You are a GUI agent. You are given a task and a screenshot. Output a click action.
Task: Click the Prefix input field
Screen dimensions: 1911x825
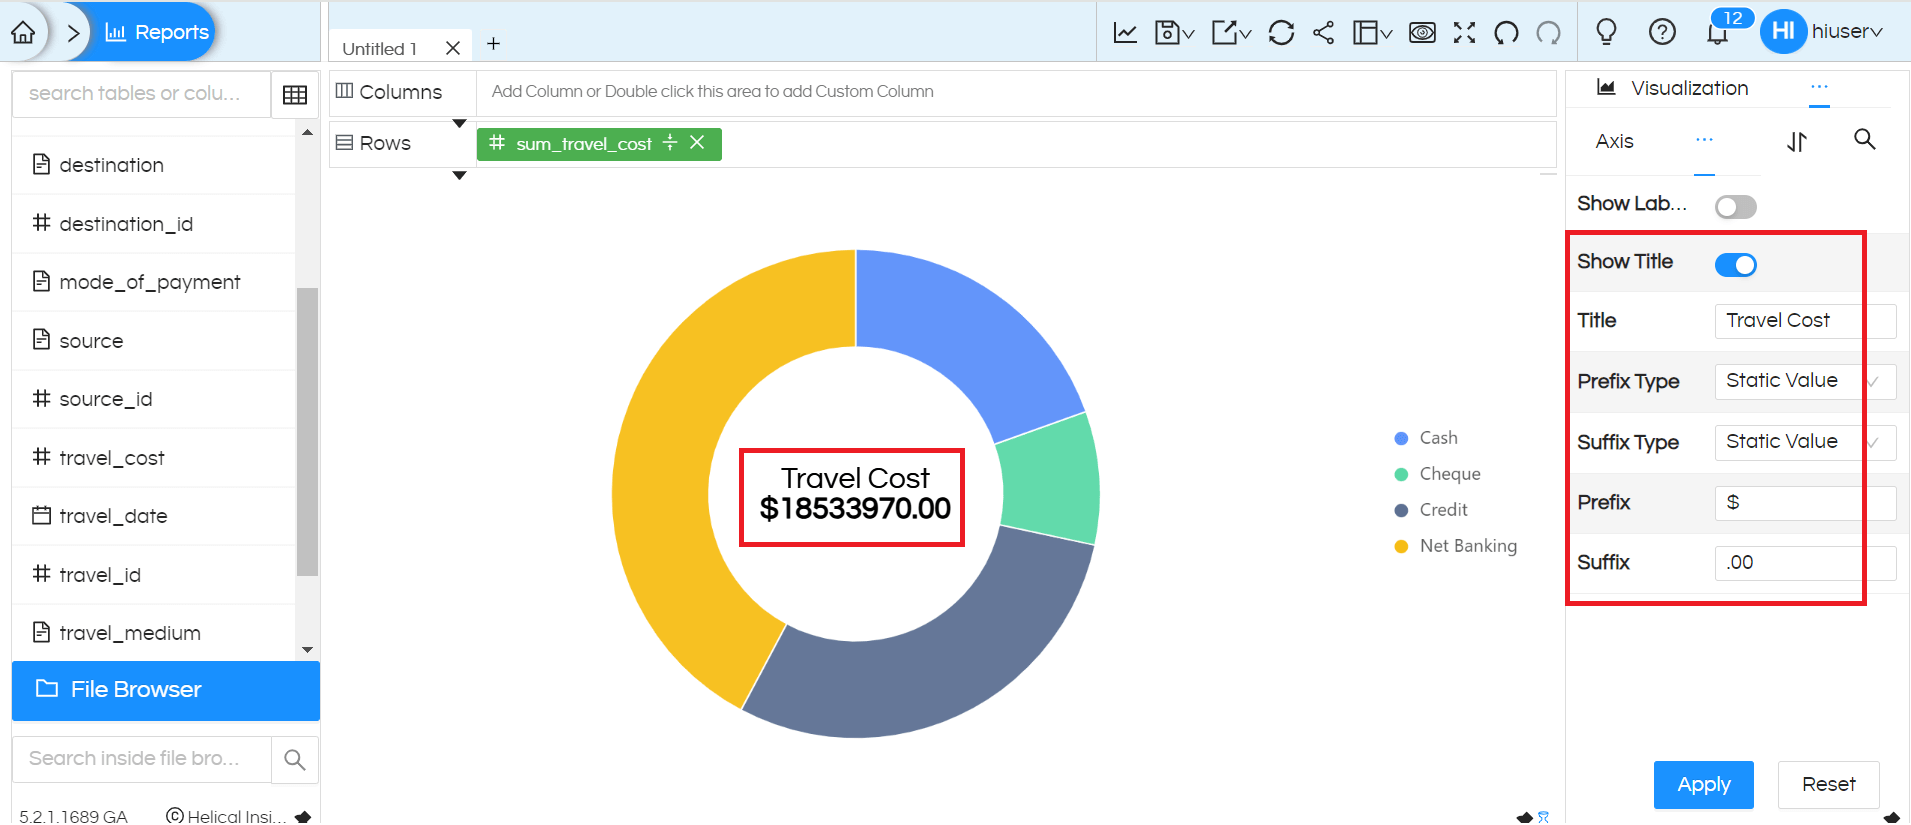pos(1805,503)
